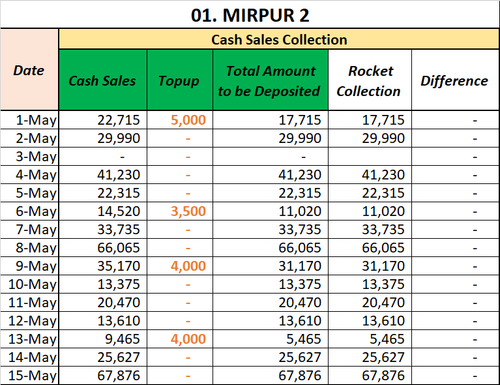Select Cash Sales value 35,170
The image size is (500, 385).
click(103, 266)
